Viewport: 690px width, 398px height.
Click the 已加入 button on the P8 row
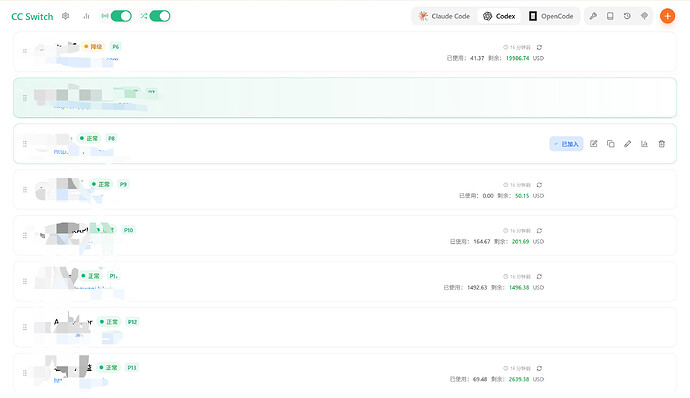pos(566,144)
